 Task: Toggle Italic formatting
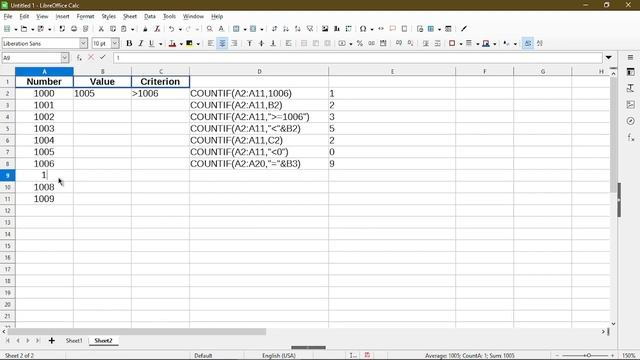coord(141,43)
